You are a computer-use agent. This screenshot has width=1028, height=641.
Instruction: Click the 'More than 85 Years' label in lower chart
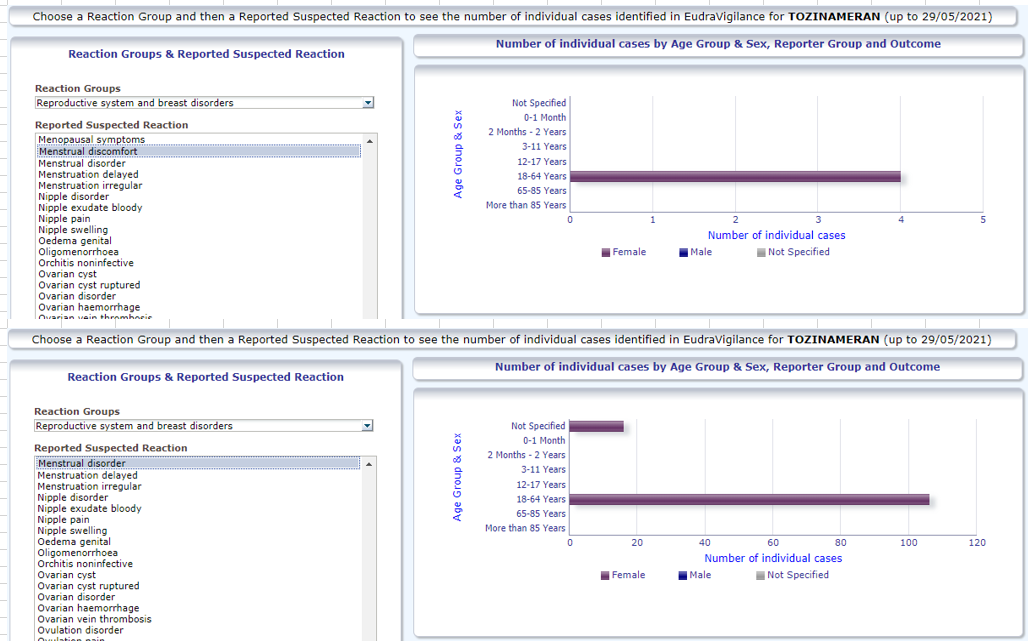(525, 528)
